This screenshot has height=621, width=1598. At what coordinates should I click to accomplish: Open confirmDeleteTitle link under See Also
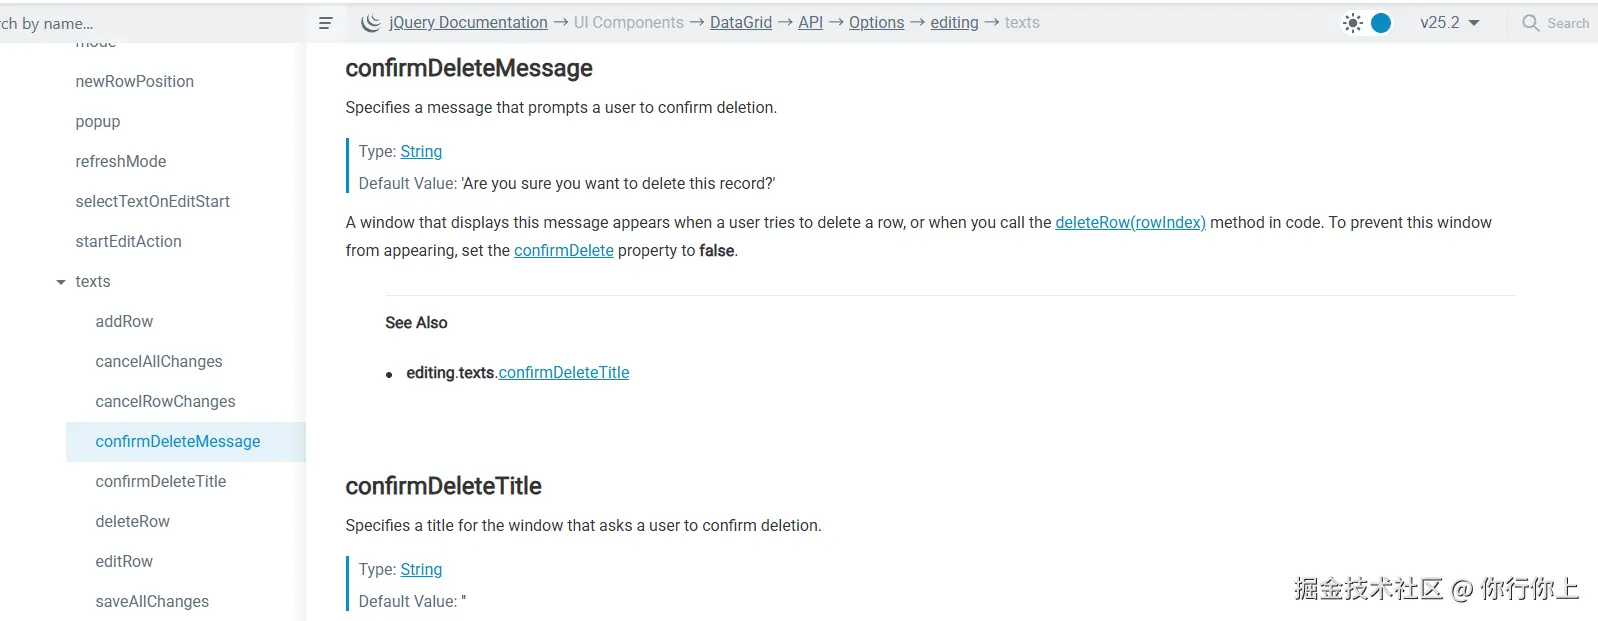coord(563,373)
